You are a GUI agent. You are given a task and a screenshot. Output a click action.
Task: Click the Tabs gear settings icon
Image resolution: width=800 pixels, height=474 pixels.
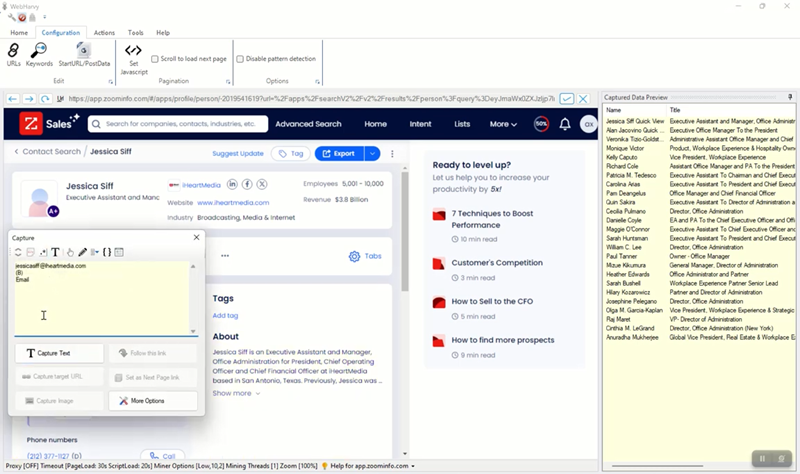[354, 256]
